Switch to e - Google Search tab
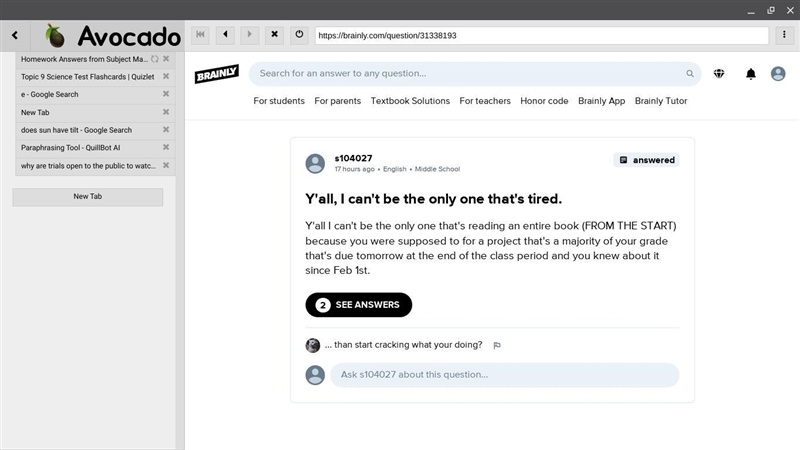800x450 pixels. pyautogui.click(x=49, y=94)
